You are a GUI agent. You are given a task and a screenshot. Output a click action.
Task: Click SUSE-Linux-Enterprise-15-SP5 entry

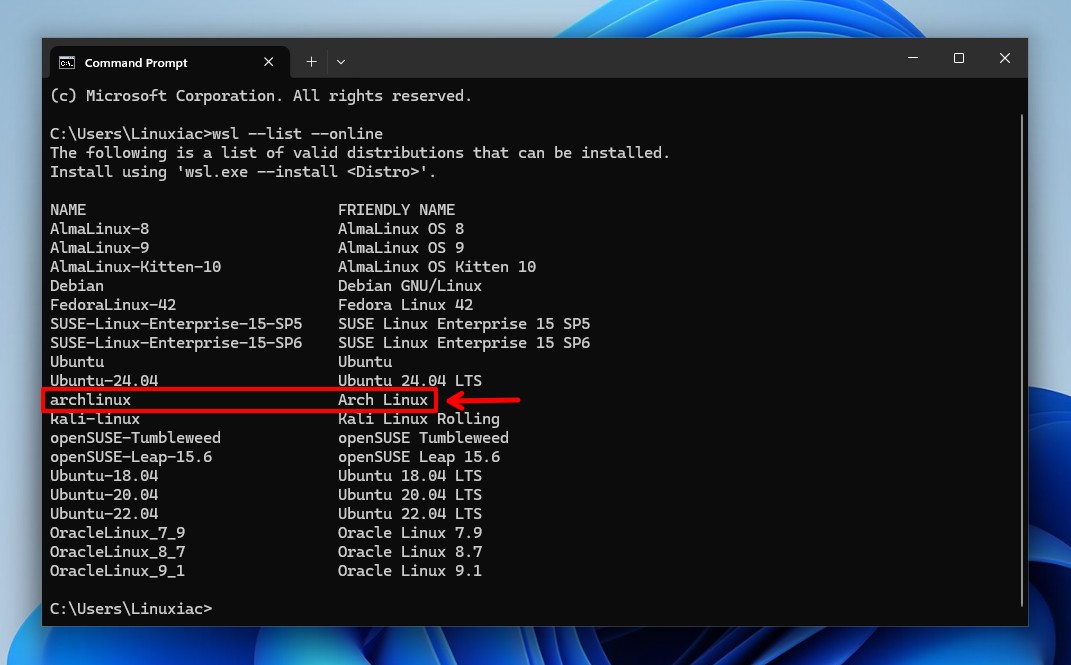(x=176, y=324)
